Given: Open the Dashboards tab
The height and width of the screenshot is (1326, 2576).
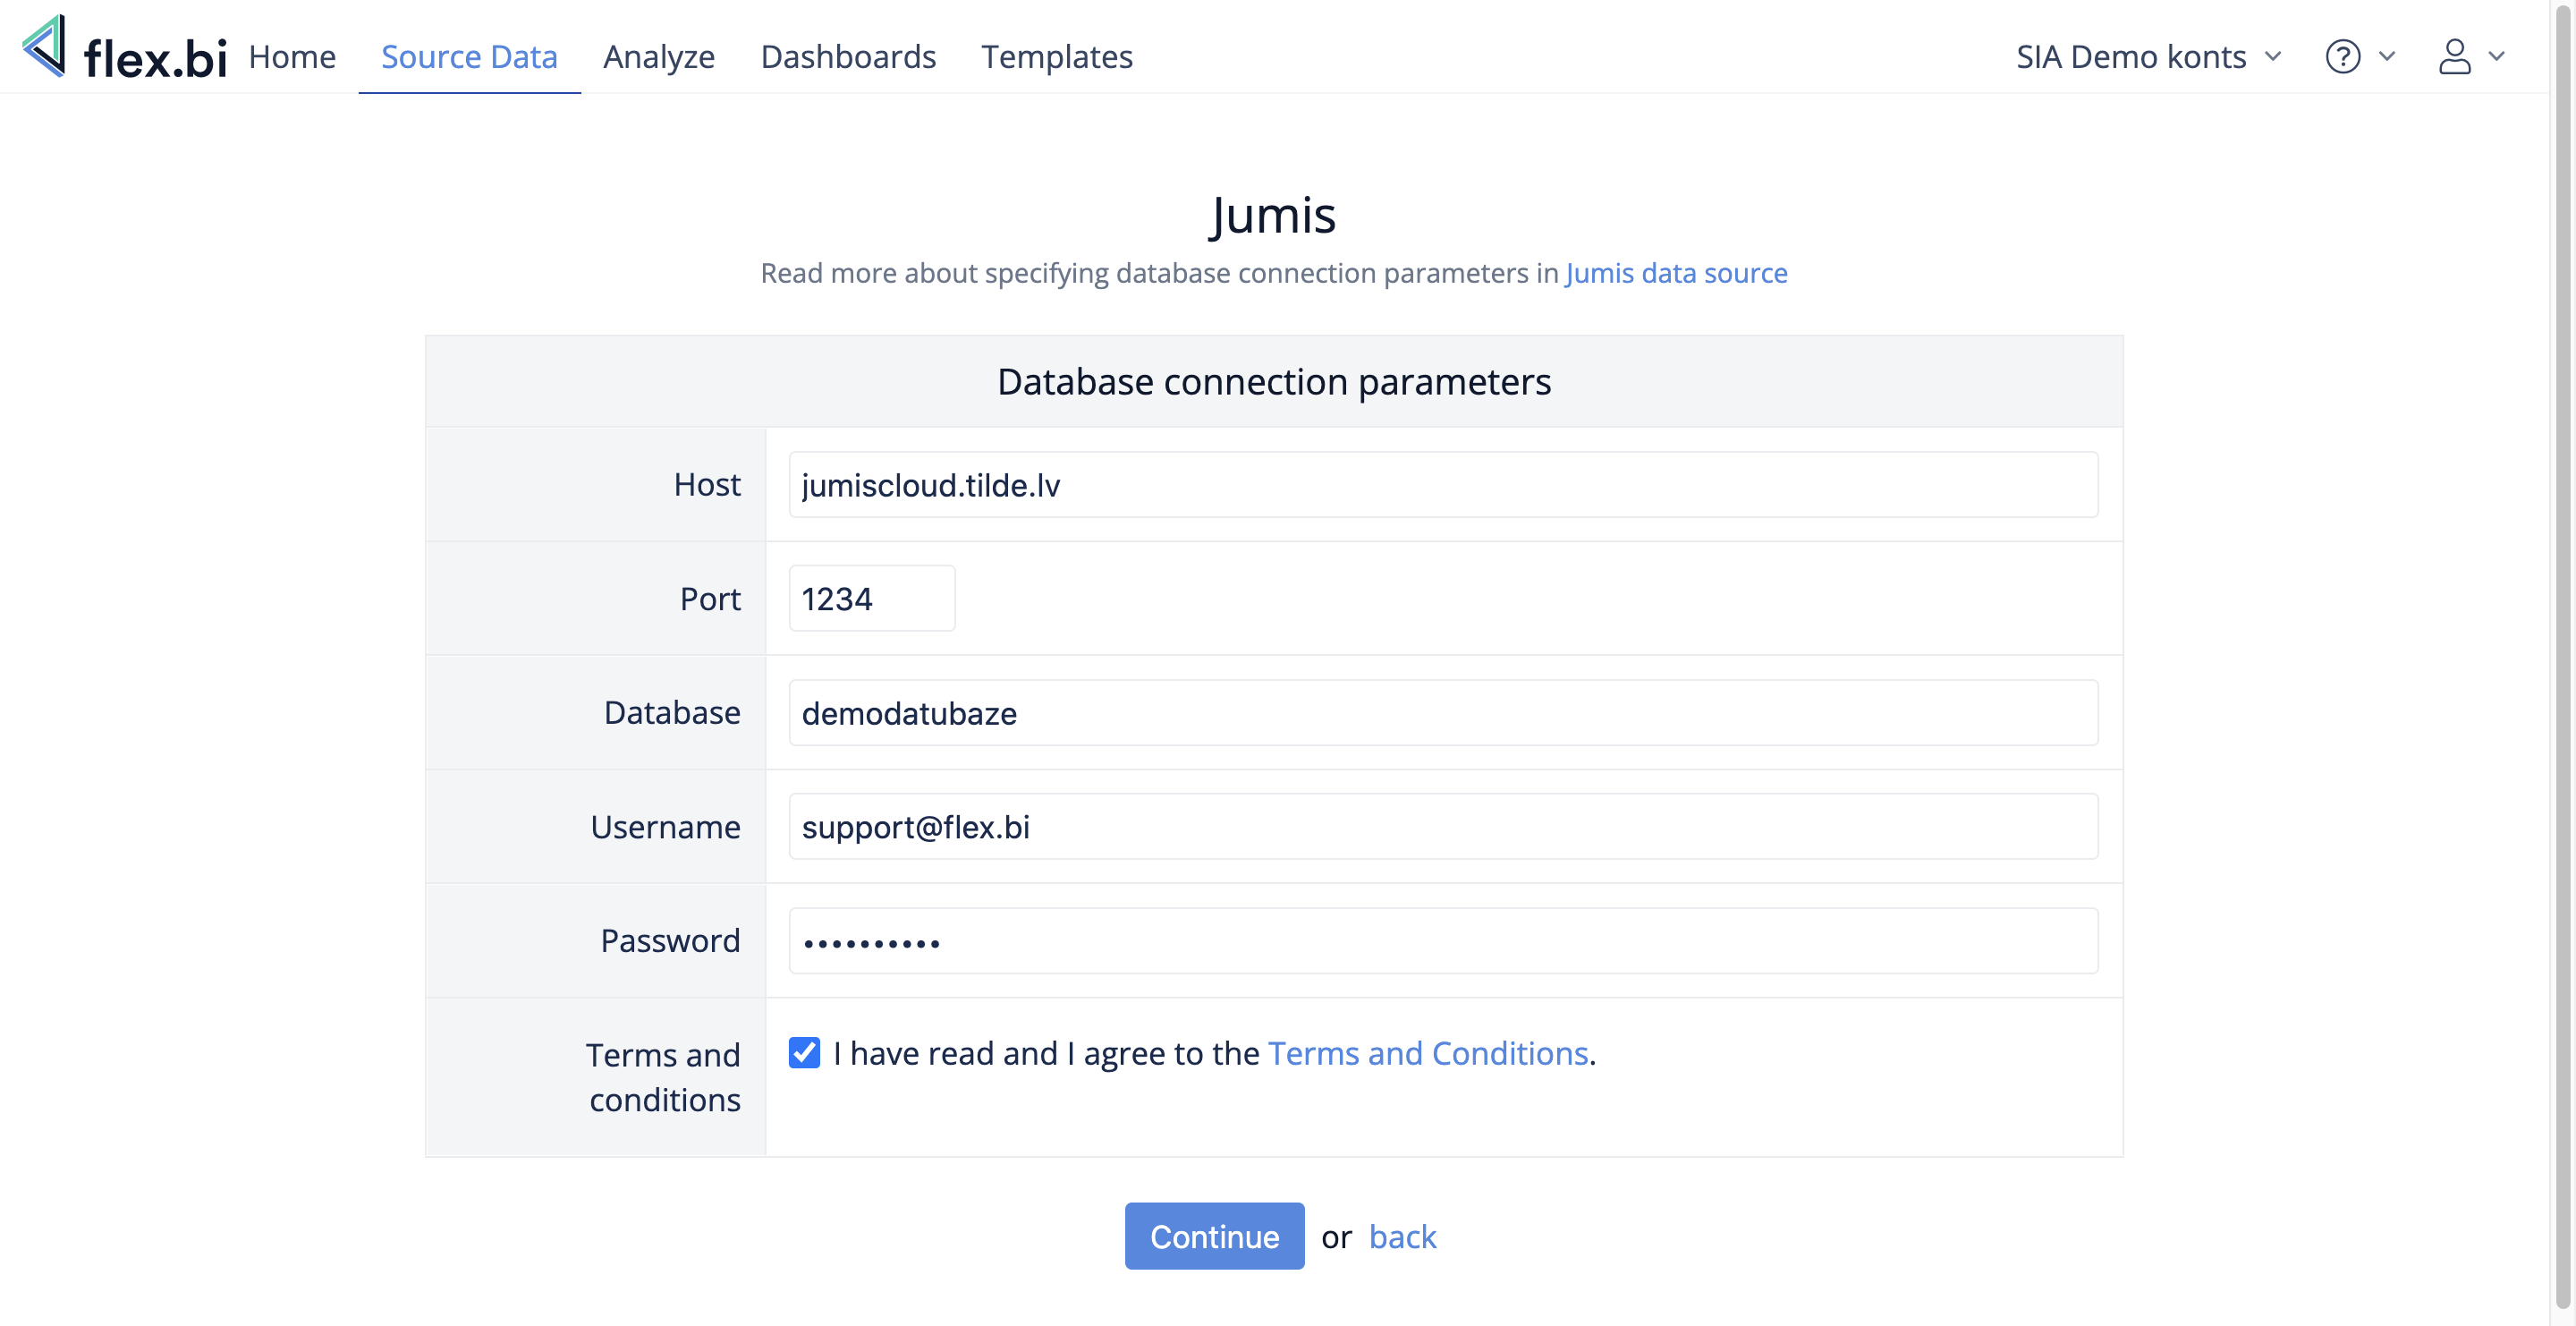Looking at the screenshot, I should point(848,57).
